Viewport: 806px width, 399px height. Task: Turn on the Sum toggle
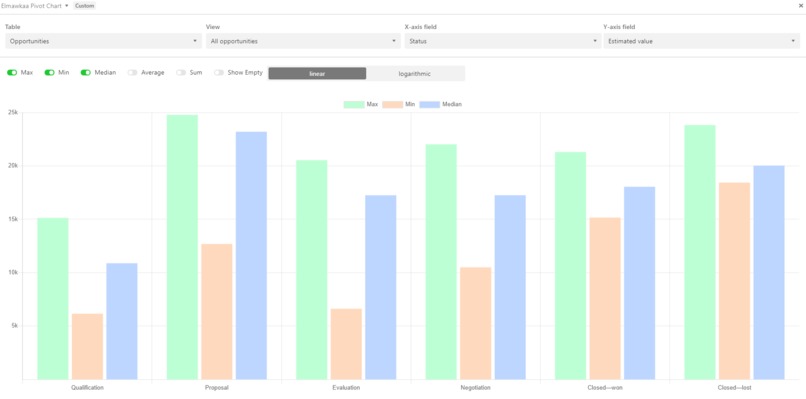point(181,73)
